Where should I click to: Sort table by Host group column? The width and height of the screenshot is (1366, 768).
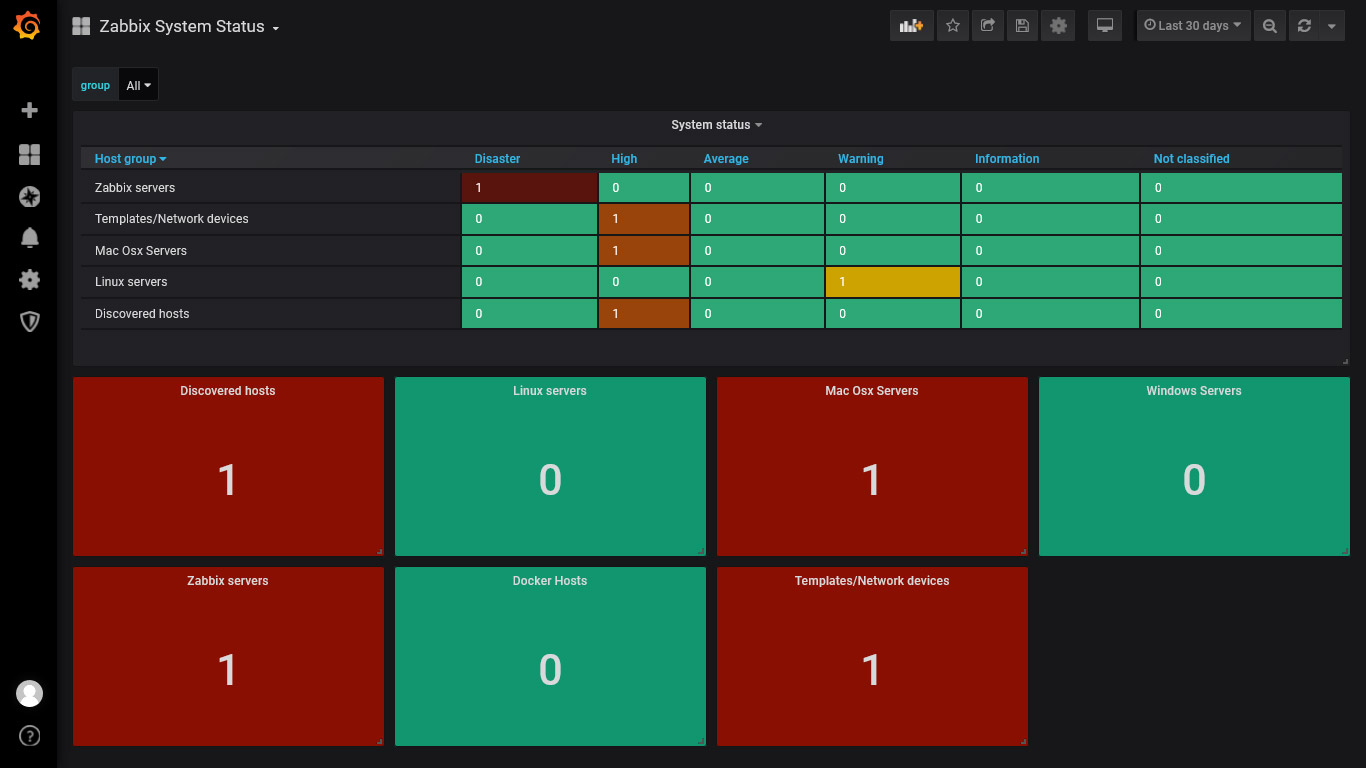(130, 159)
